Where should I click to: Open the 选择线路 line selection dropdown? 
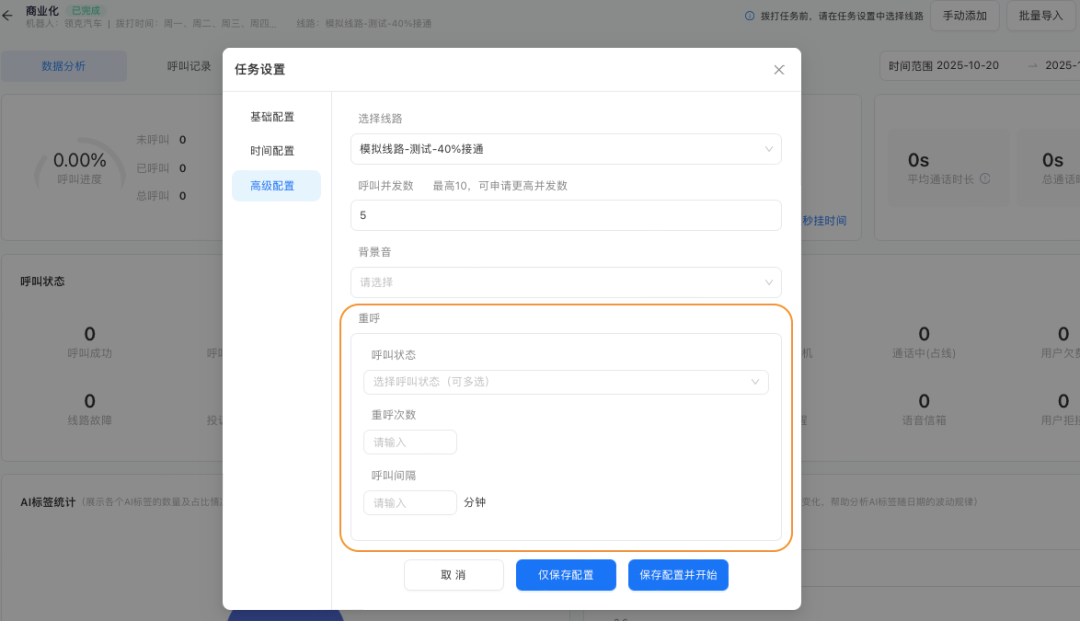566,148
